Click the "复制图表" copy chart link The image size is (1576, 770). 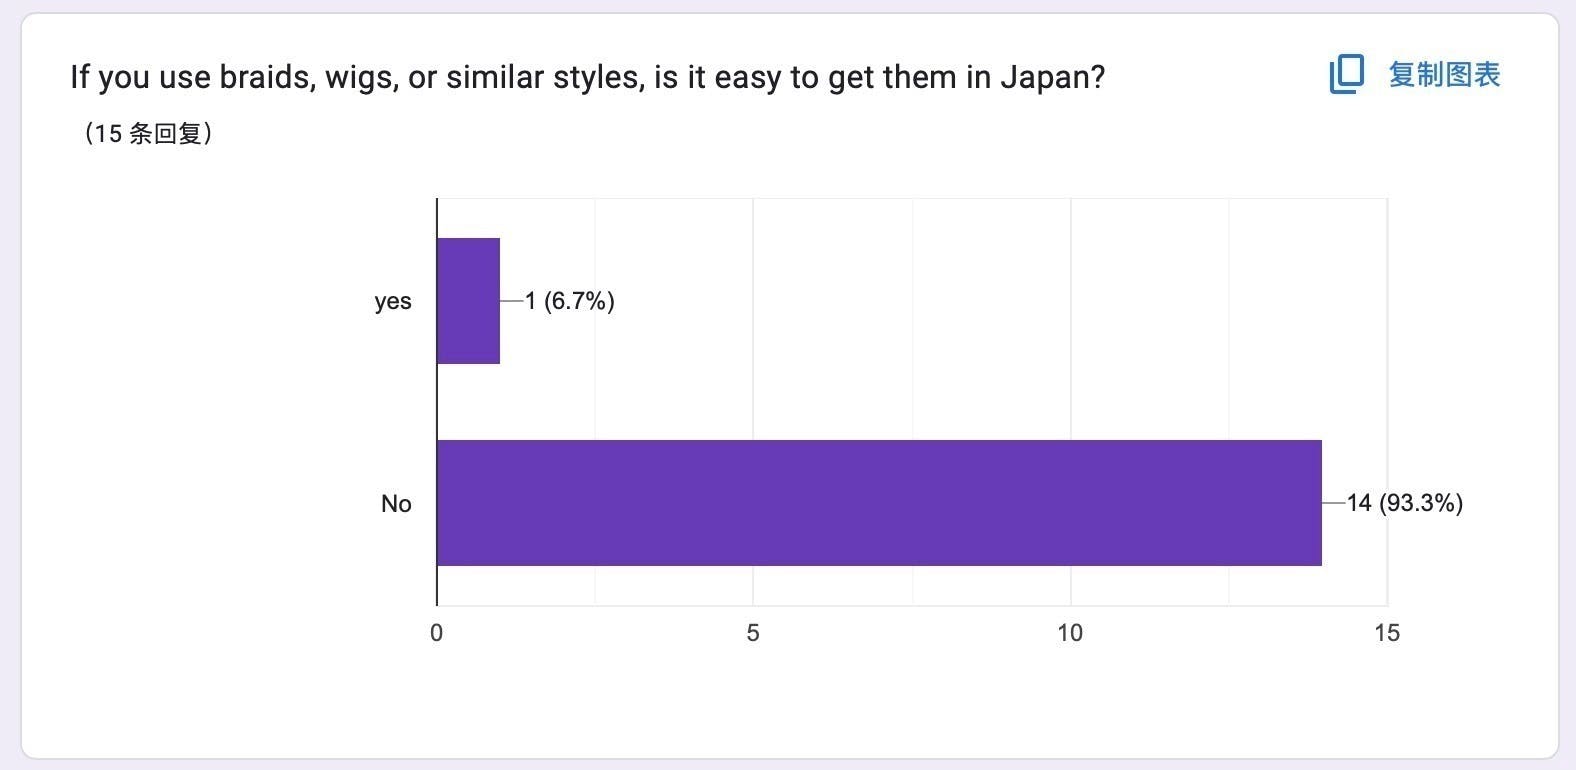(x=1444, y=74)
